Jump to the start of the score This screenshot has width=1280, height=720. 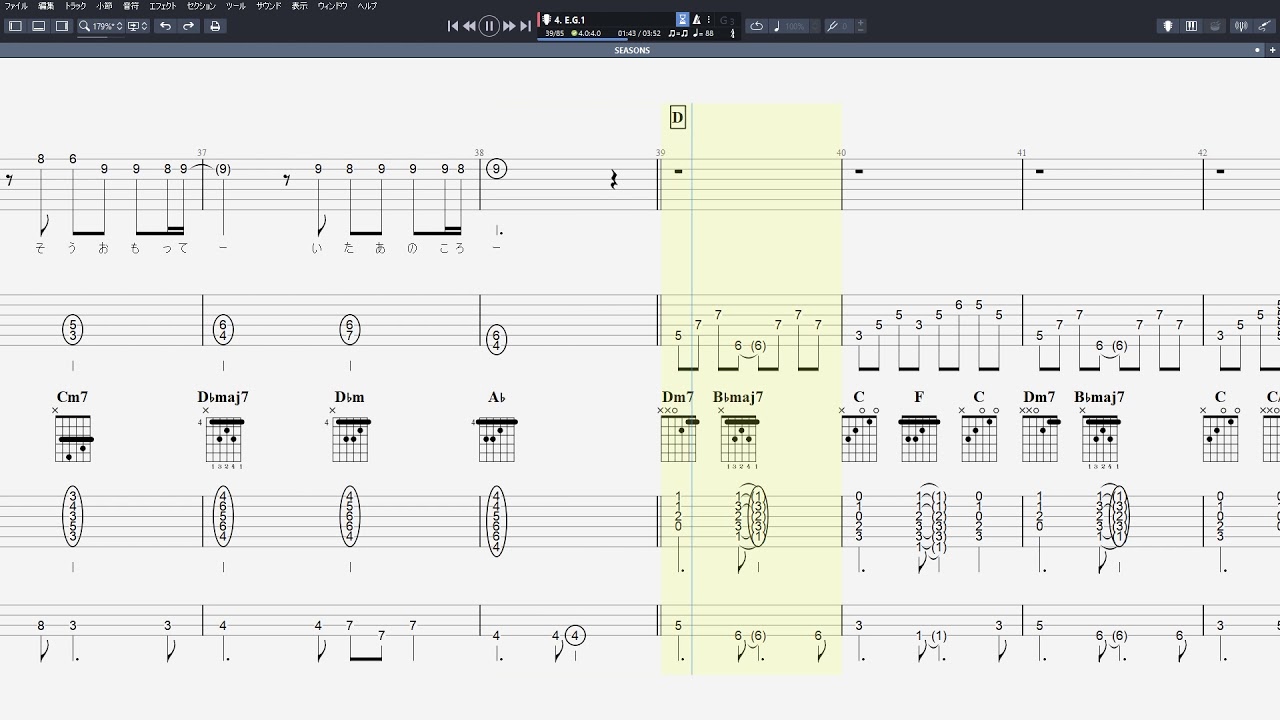(452, 26)
